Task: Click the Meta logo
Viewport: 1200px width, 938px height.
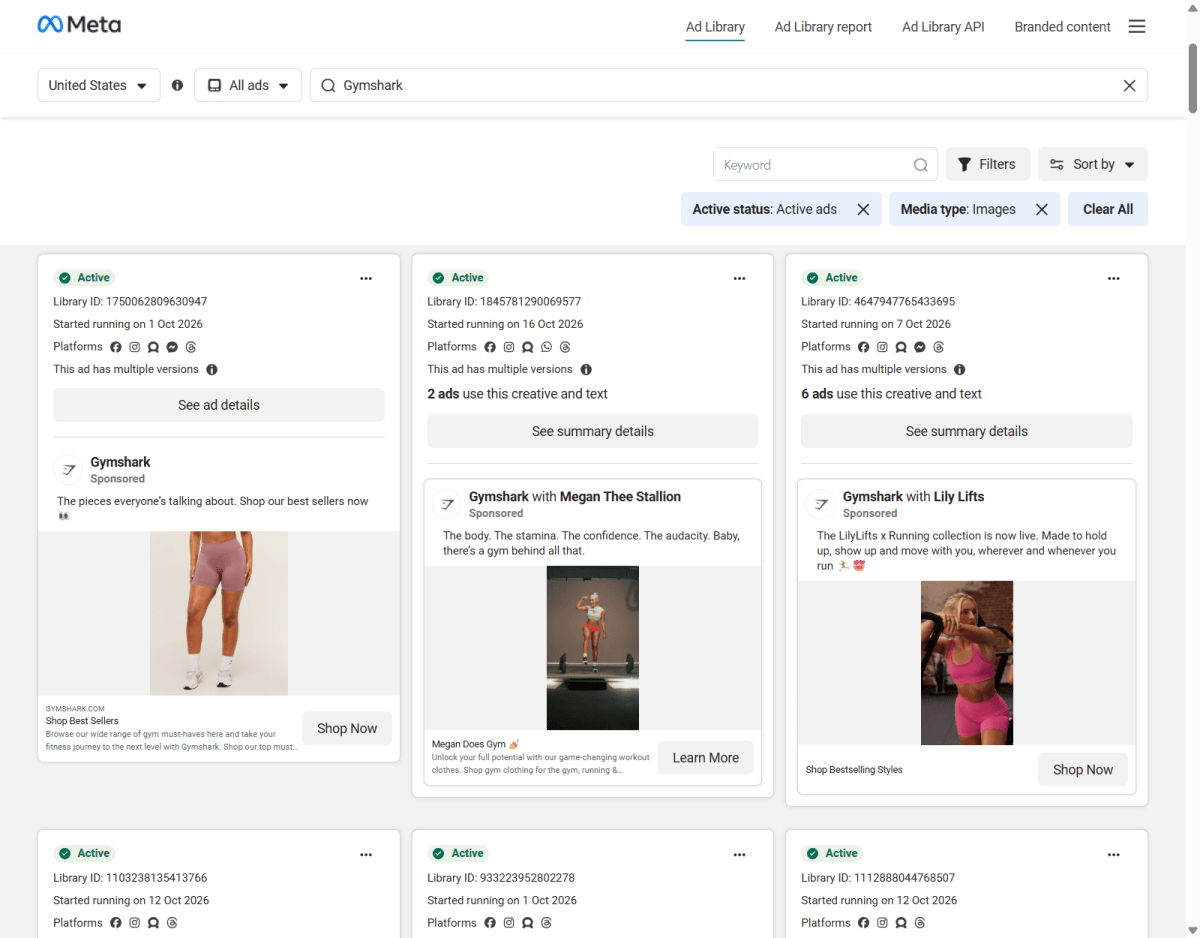Action: click(79, 25)
